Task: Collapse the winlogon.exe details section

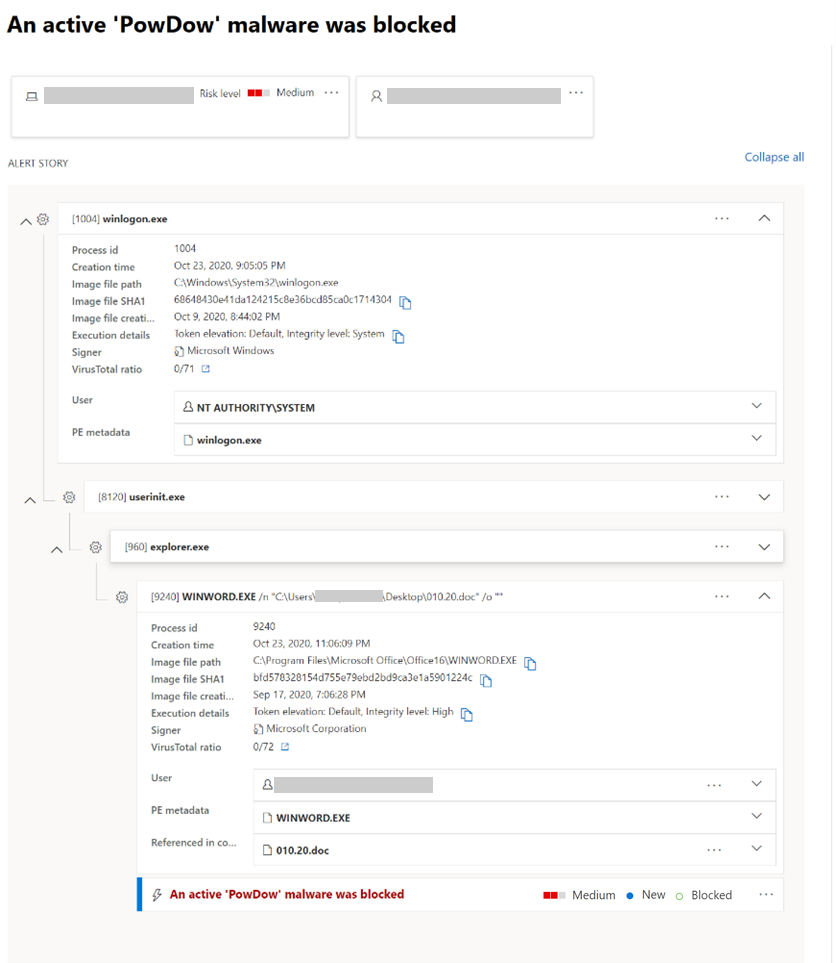Action: pyautogui.click(x=764, y=218)
